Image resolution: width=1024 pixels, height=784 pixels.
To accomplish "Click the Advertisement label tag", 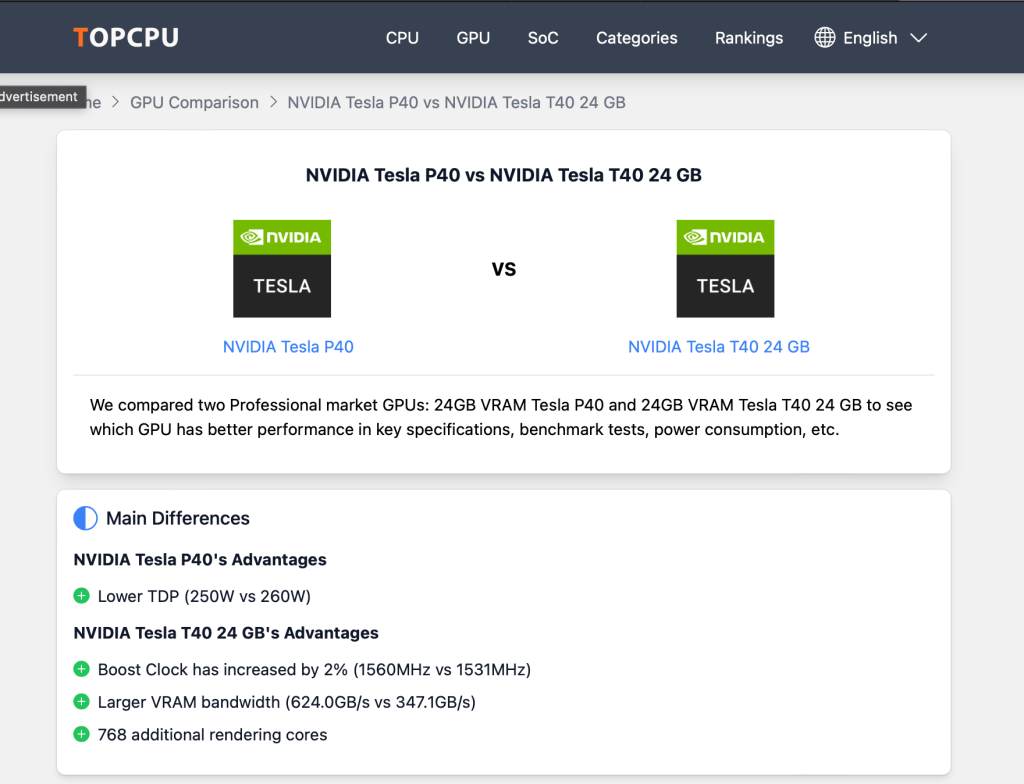I will [39, 97].
